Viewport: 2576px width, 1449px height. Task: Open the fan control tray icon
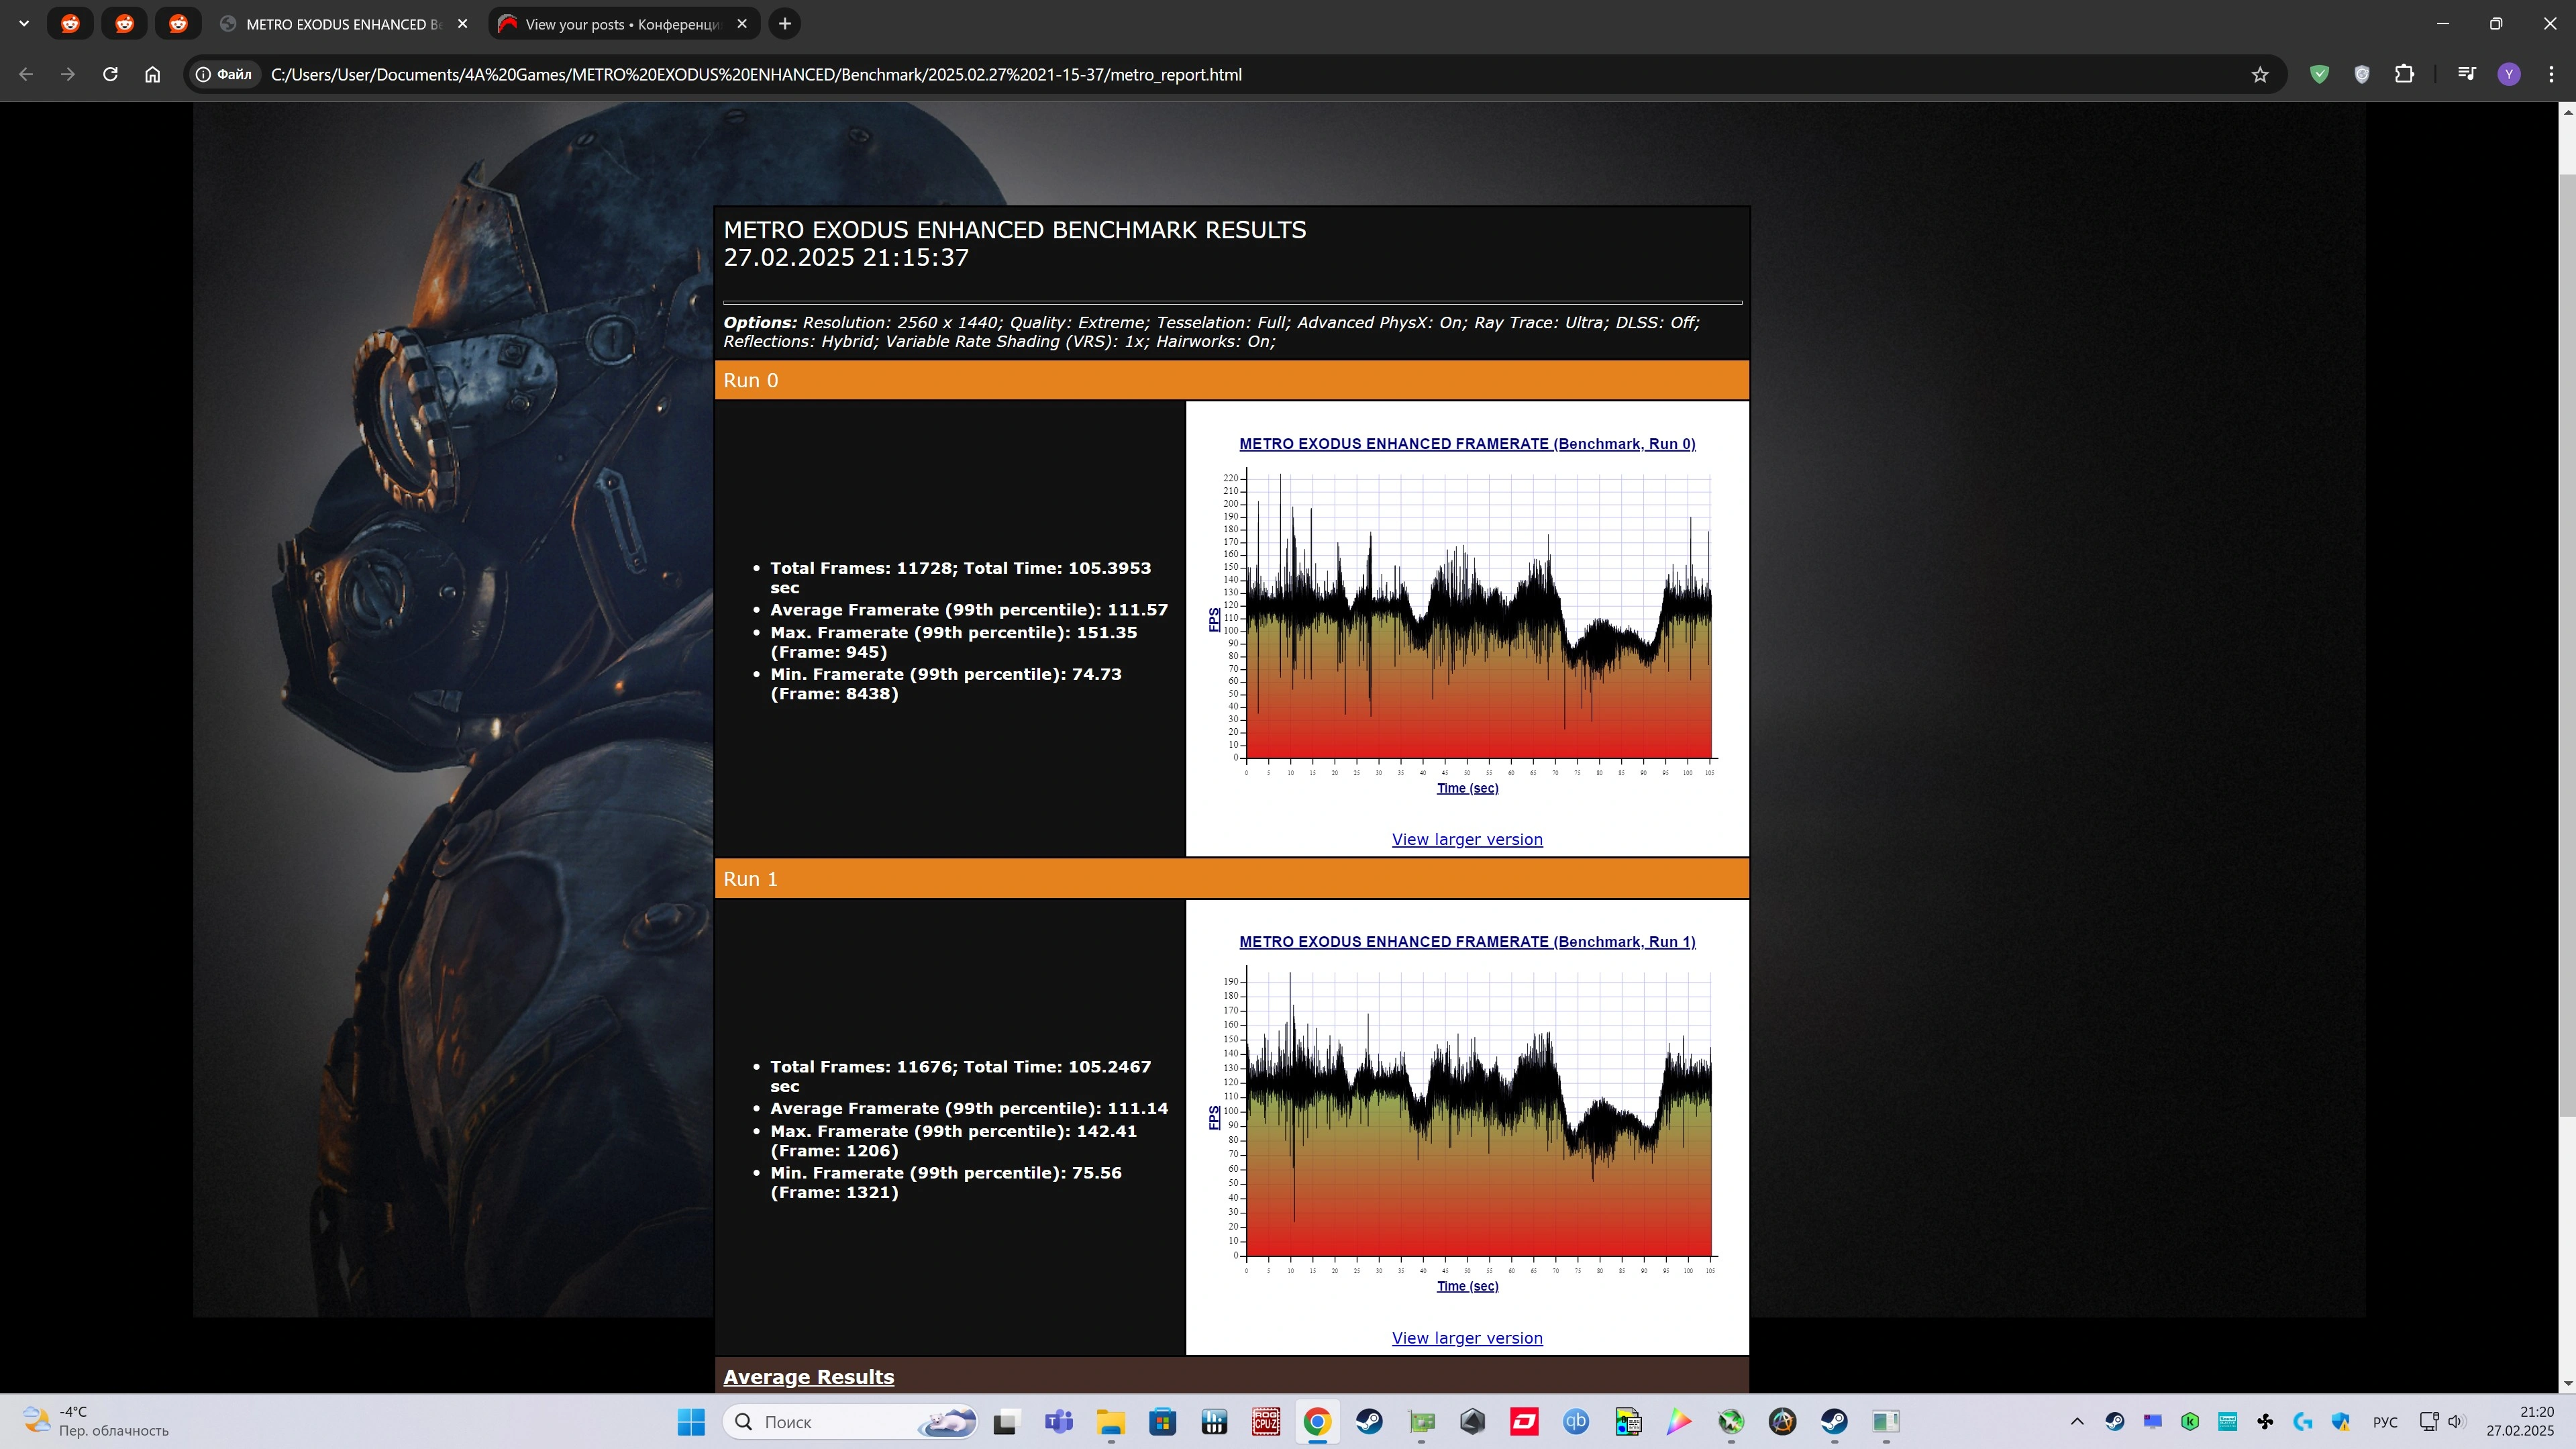pyautogui.click(x=2265, y=1422)
